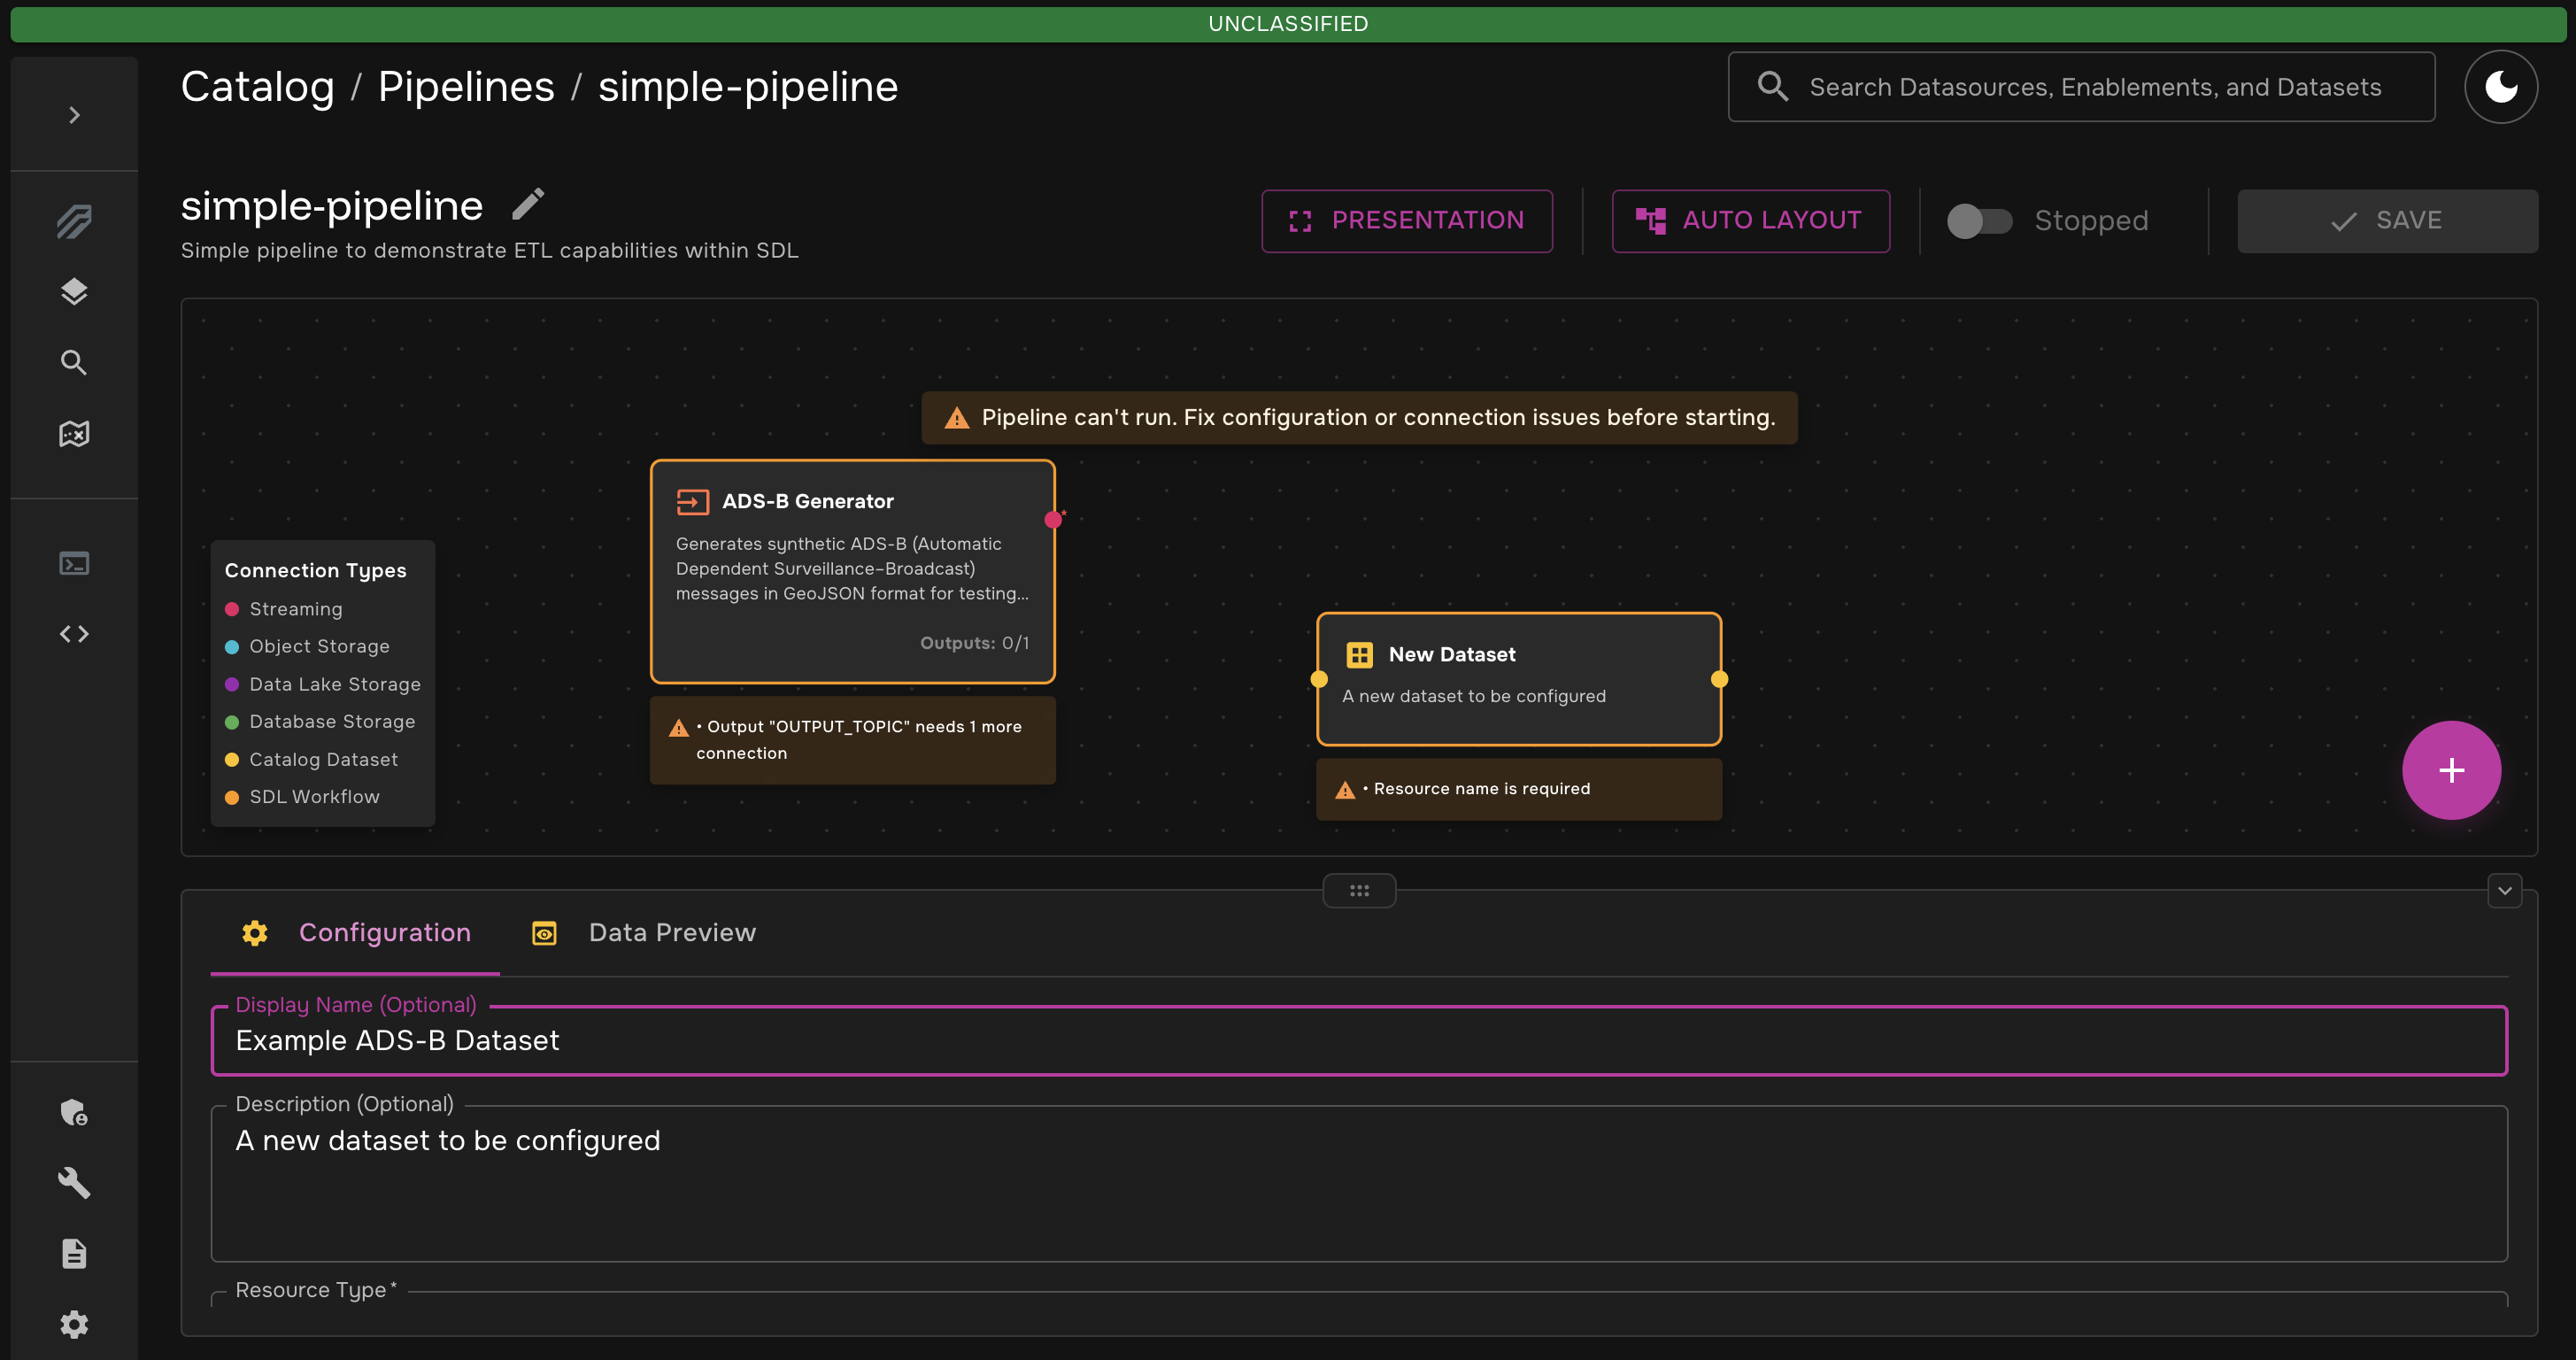Click the pencil icon to rename pipeline
Image resolution: width=2576 pixels, height=1360 pixels.
click(x=528, y=204)
